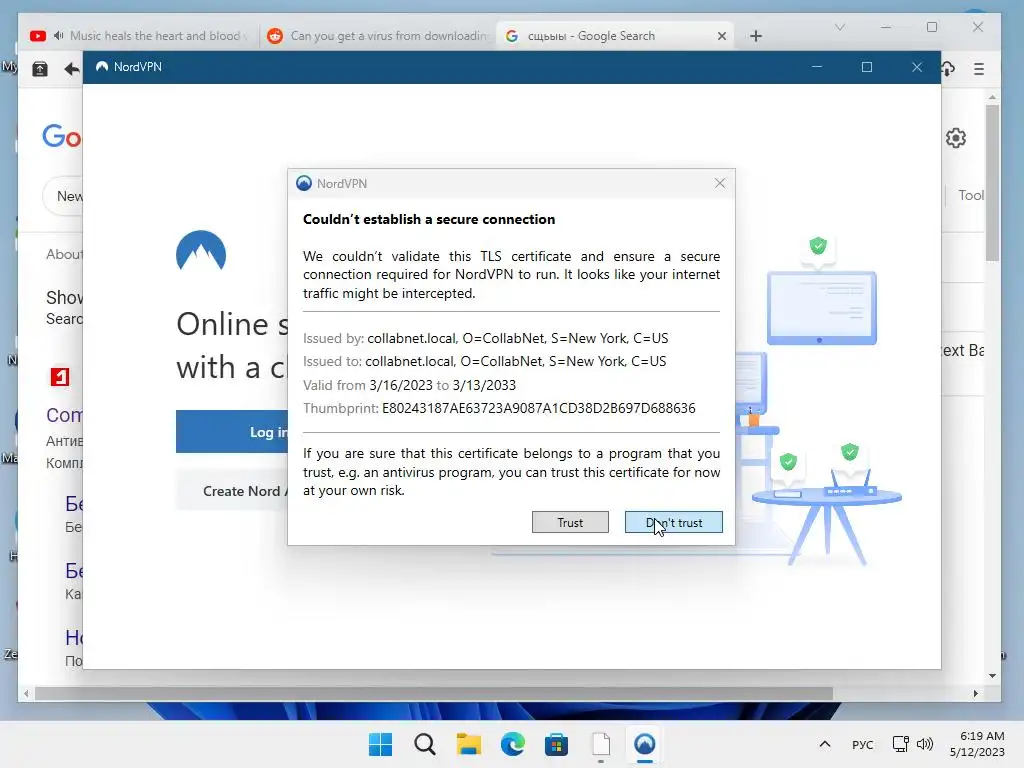The height and width of the screenshot is (768, 1024).
Task: Open the browser hamburger menu
Action: (978, 69)
